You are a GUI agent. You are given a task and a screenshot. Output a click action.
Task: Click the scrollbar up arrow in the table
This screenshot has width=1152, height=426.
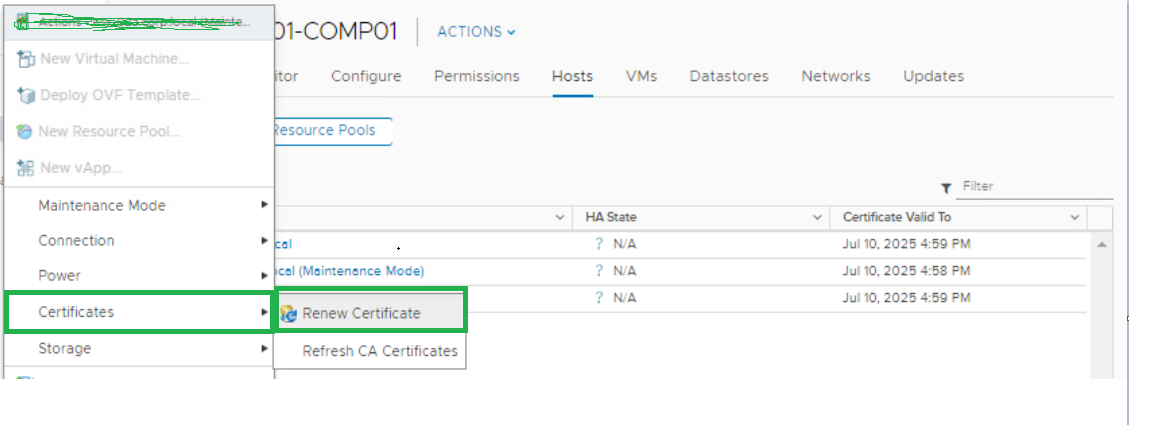pos(1101,245)
